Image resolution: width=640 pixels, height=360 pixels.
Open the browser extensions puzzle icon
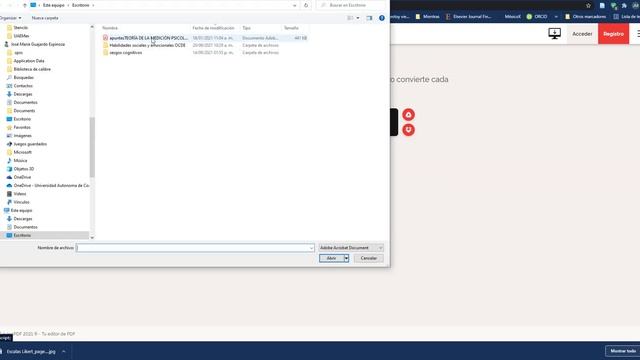click(624, 6)
